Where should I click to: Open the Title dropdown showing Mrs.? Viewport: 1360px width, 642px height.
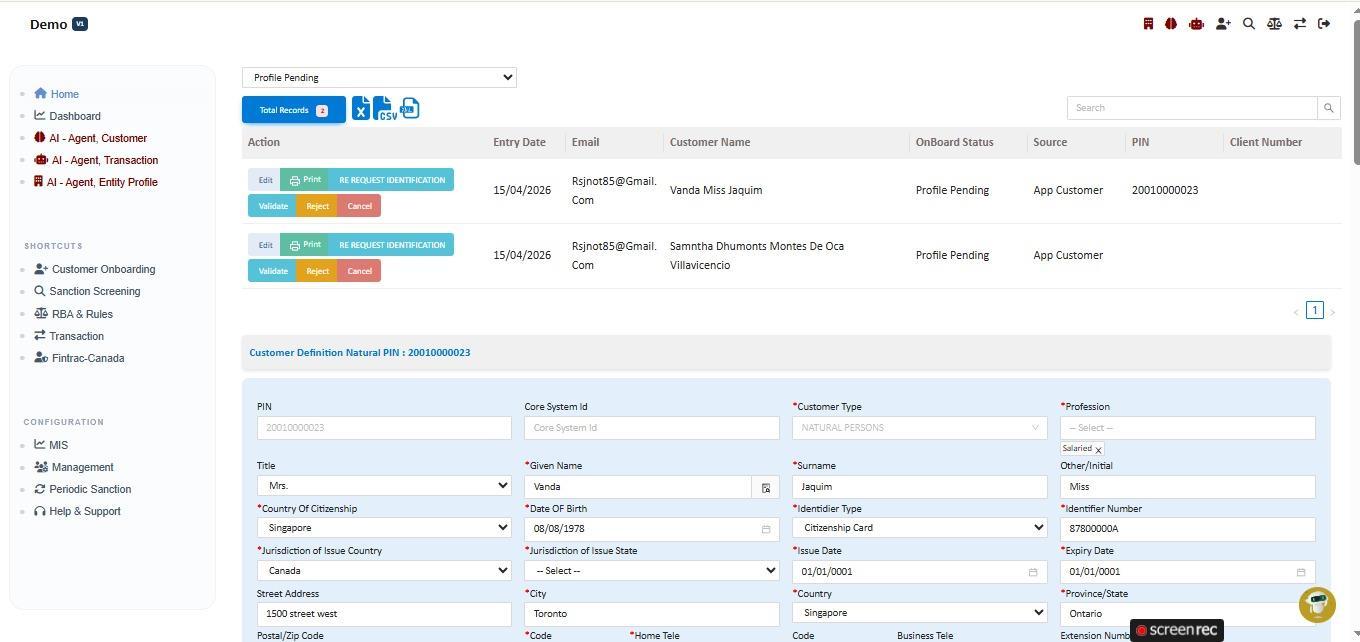384,486
